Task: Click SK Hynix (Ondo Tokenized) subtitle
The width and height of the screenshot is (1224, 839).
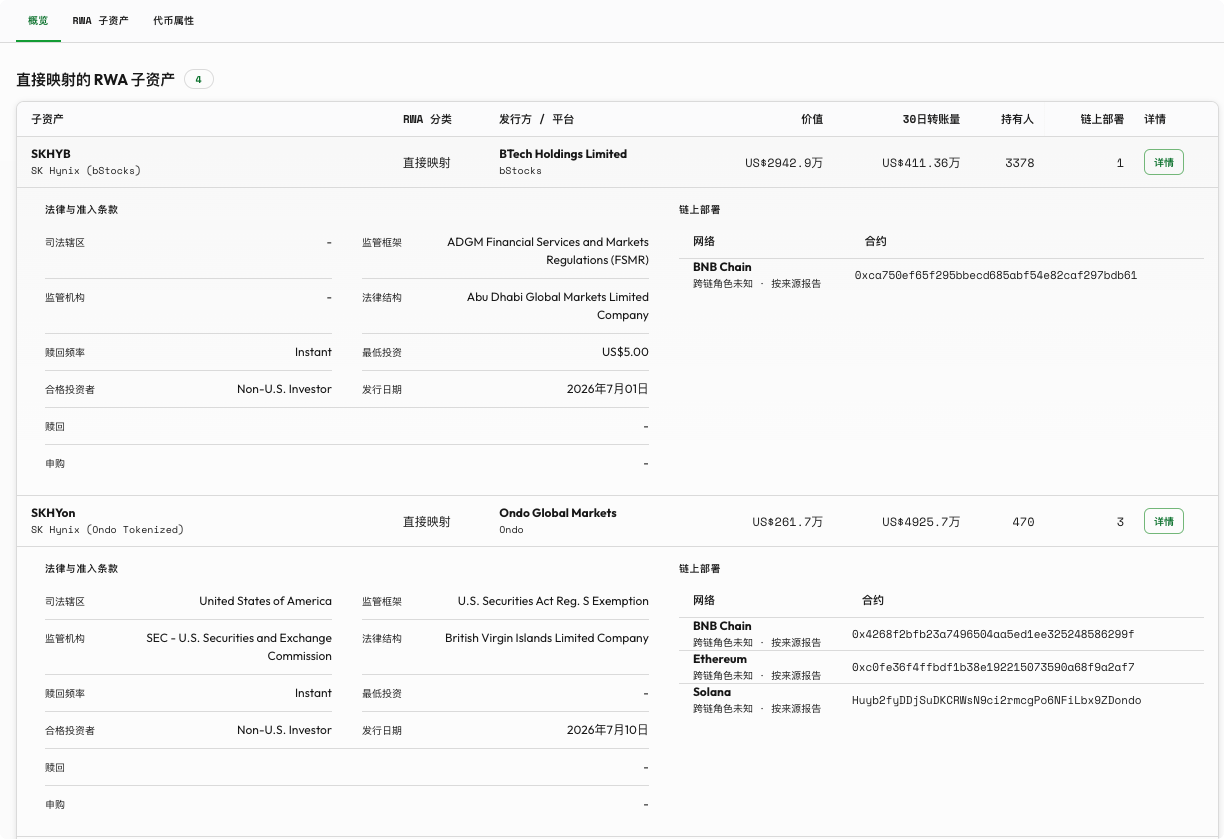Action: click(107, 530)
